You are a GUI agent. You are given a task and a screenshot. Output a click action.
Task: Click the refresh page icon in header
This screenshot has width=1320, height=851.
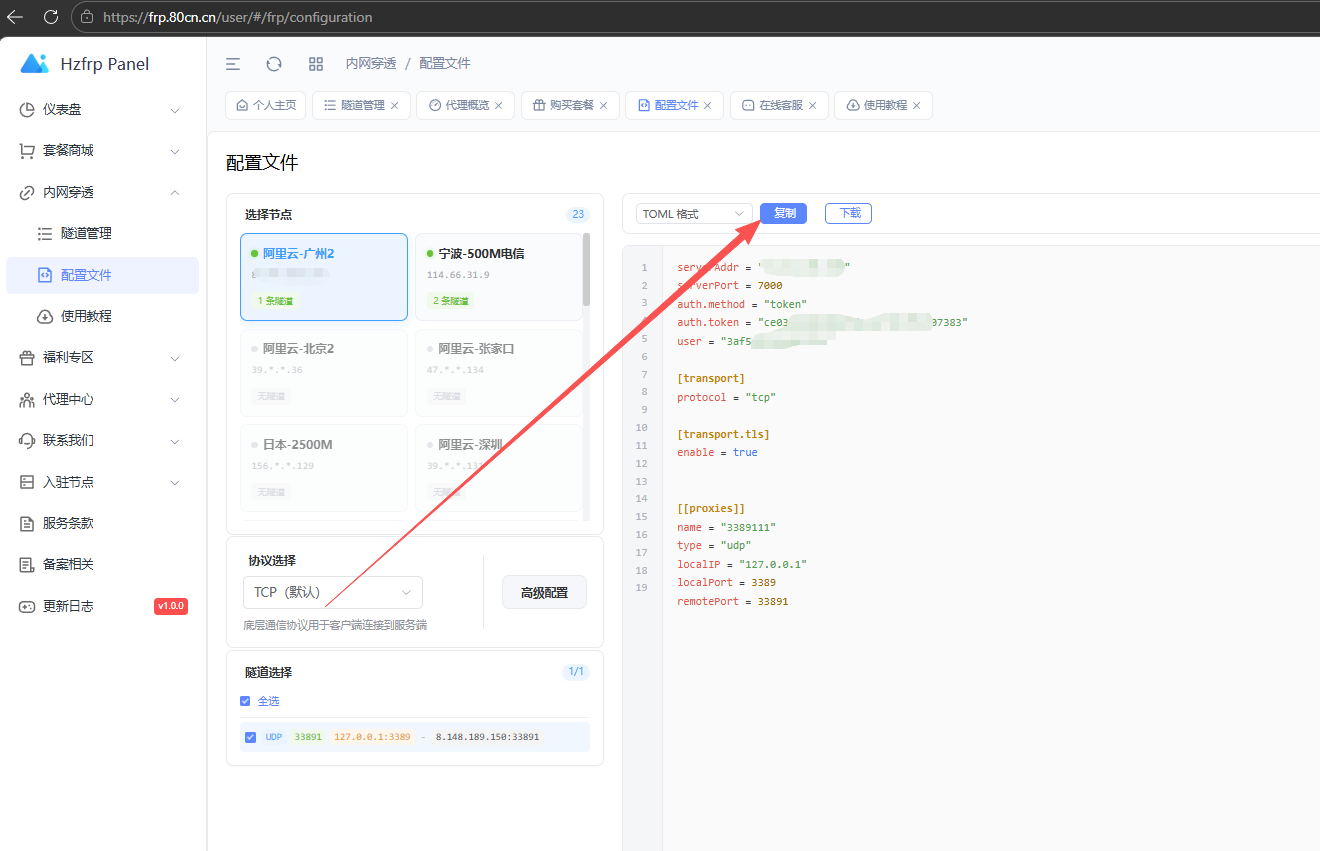(274, 64)
